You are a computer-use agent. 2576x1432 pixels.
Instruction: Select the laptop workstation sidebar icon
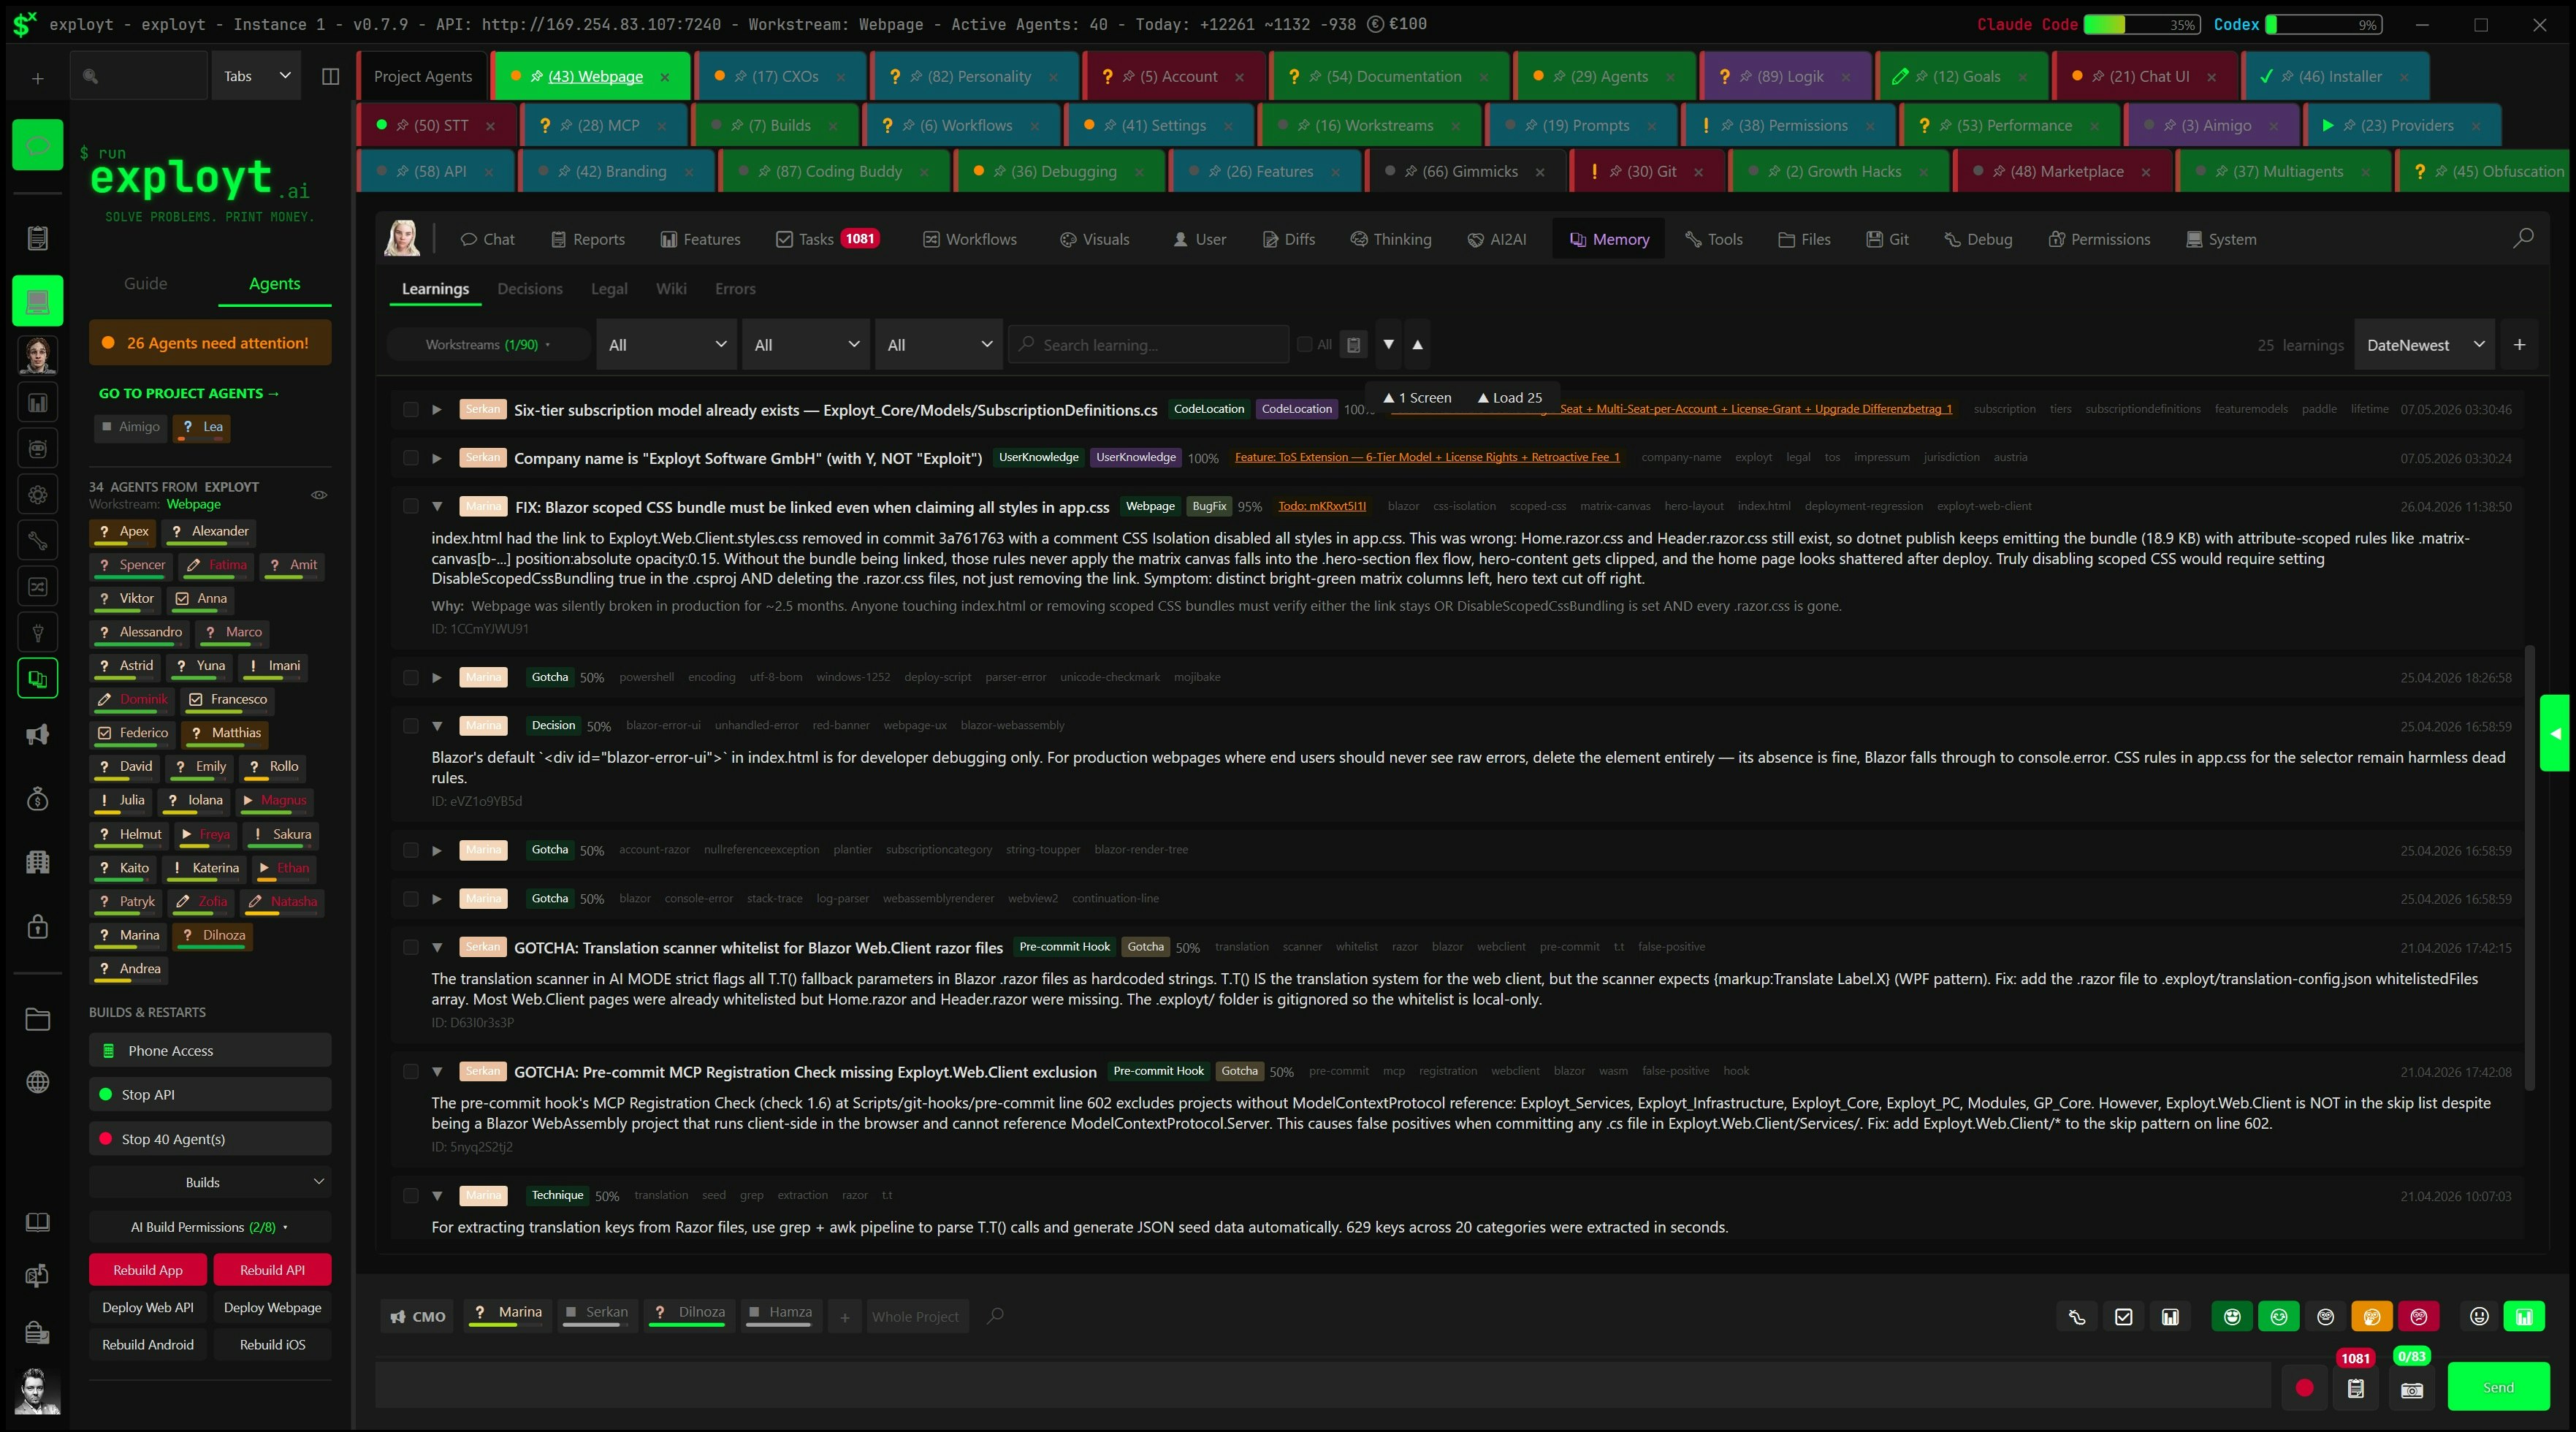click(38, 301)
